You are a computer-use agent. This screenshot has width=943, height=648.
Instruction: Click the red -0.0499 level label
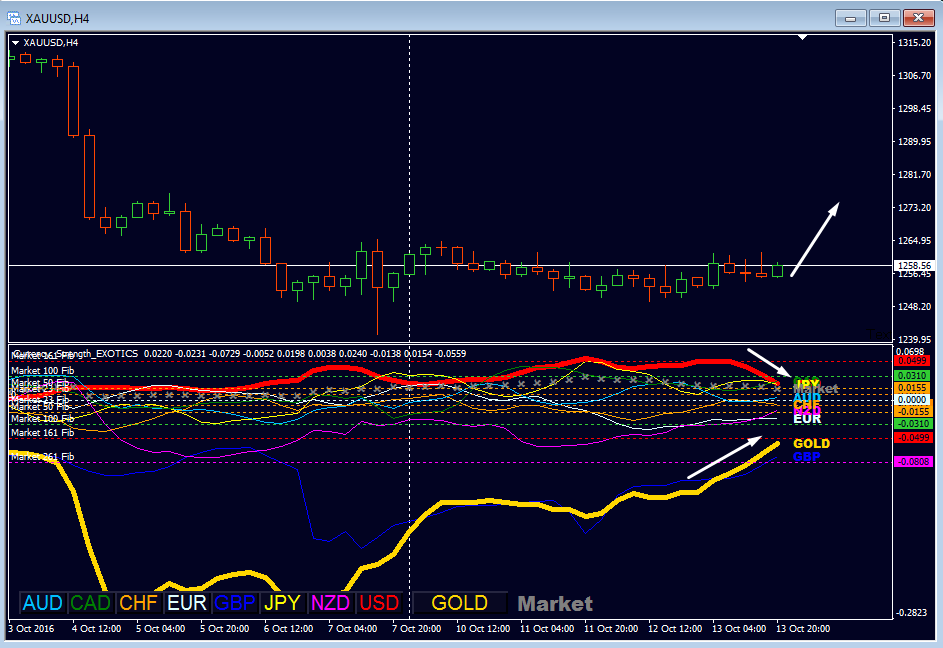coord(914,437)
